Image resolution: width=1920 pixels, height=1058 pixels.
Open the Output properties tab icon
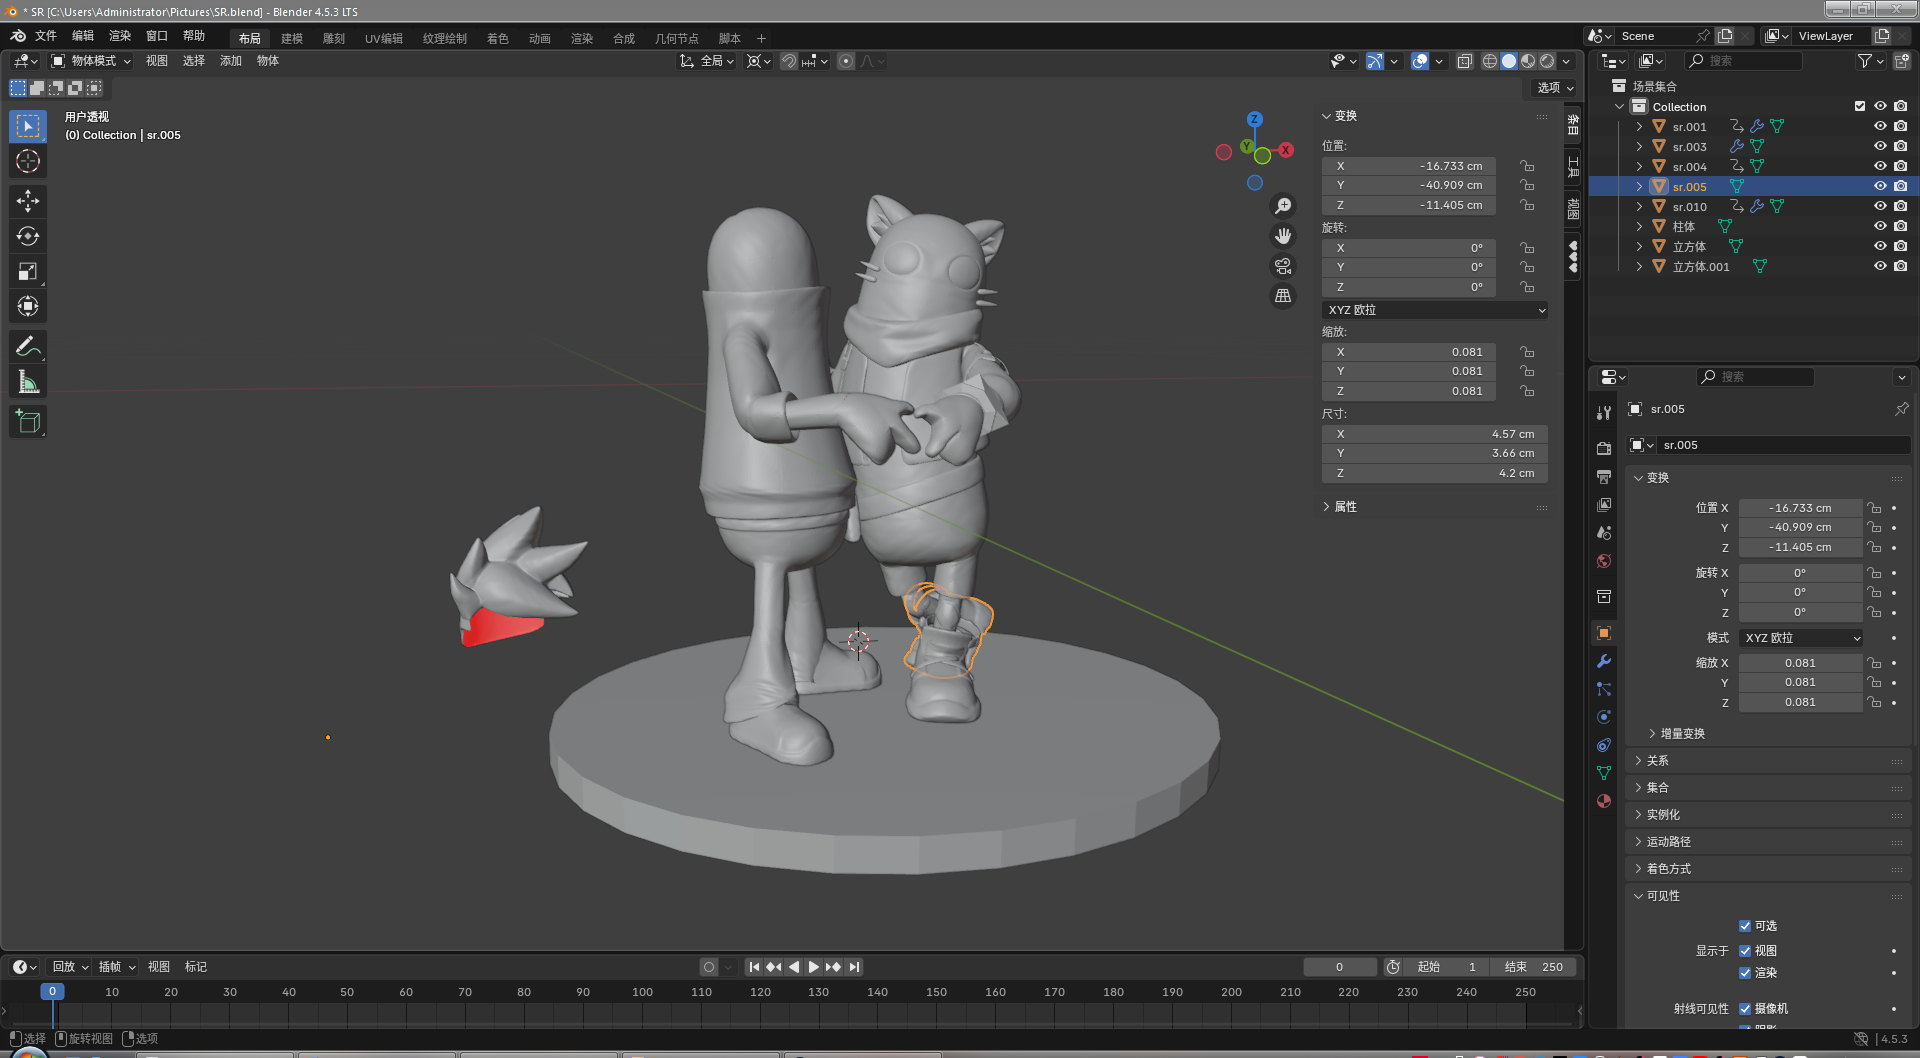point(1604,477)
